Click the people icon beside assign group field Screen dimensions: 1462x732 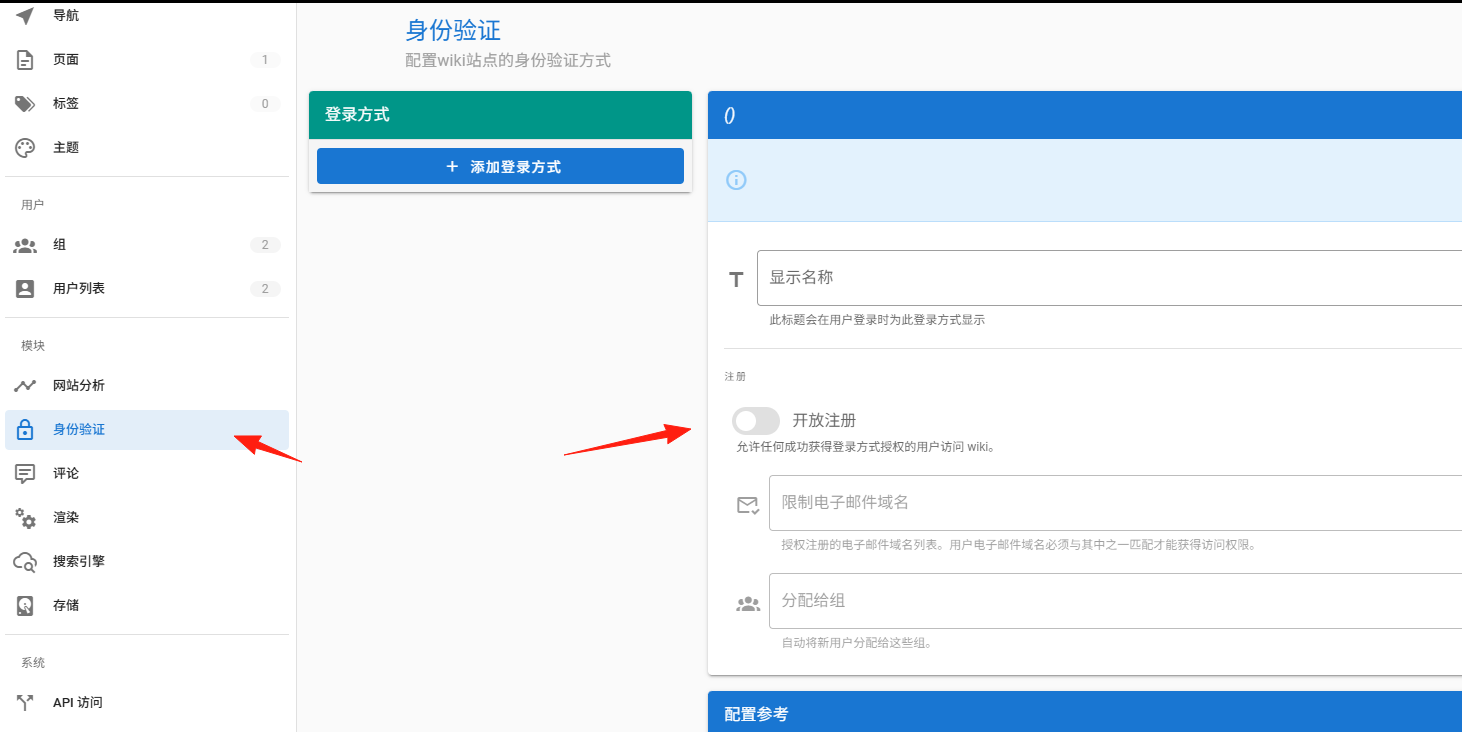tap(747, 604)
